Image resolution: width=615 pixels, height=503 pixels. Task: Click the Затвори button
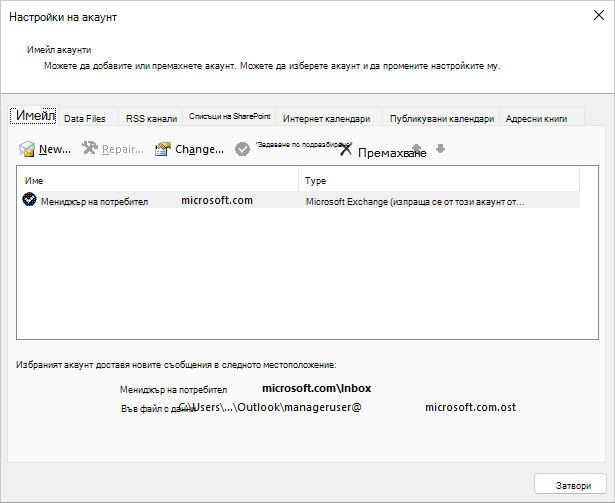(570, 485)
